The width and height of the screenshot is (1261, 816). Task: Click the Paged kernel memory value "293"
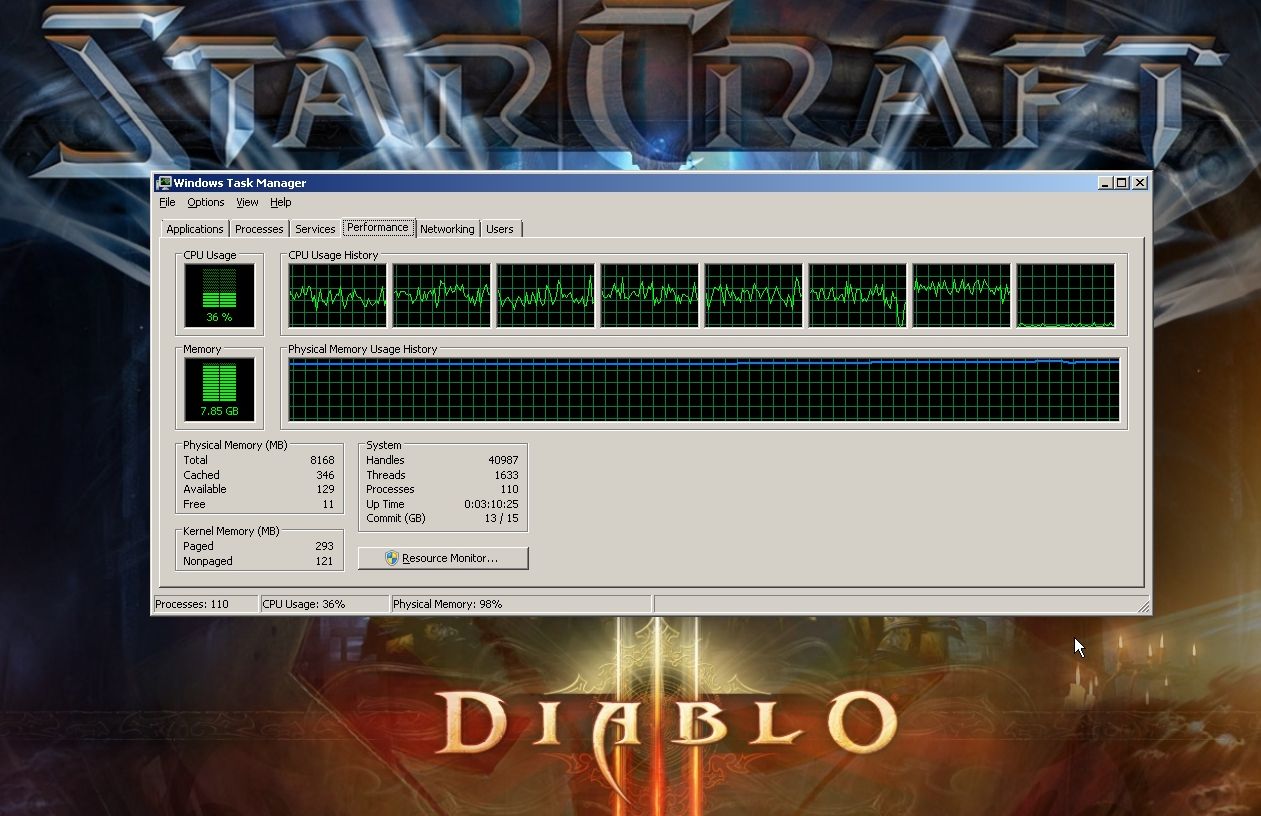tap(324, 546)
